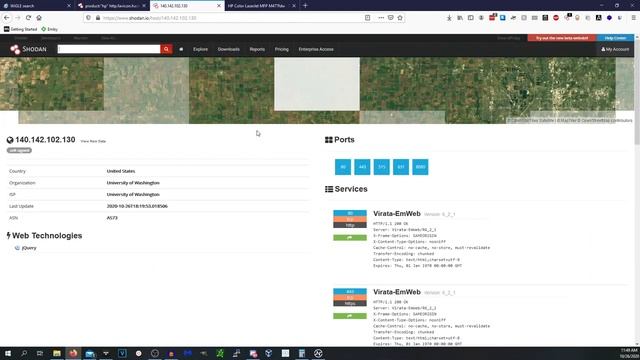Viewport: 640px width, 360px height.
Task: Click the red stop-sign extension icon
Action: [x=556, y=18]
